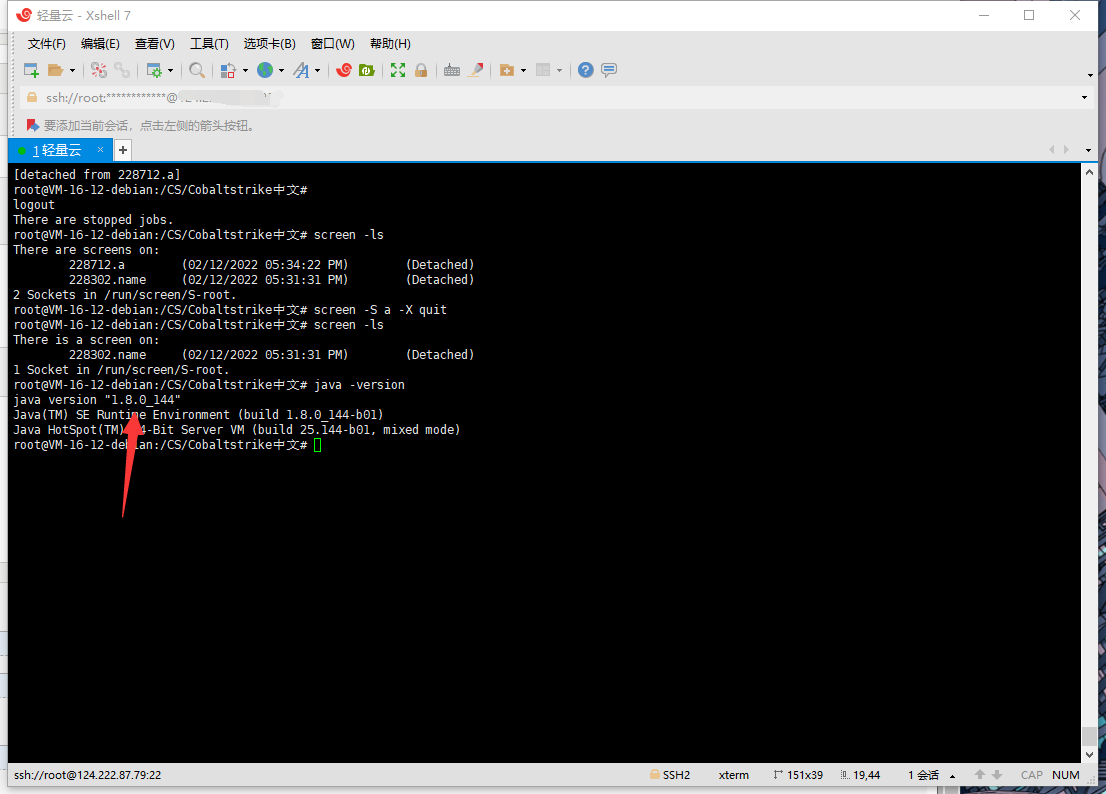The height and width of the screenshot is (794, 1106).
Task: Open the font settings icon
Action: (301, 70)
